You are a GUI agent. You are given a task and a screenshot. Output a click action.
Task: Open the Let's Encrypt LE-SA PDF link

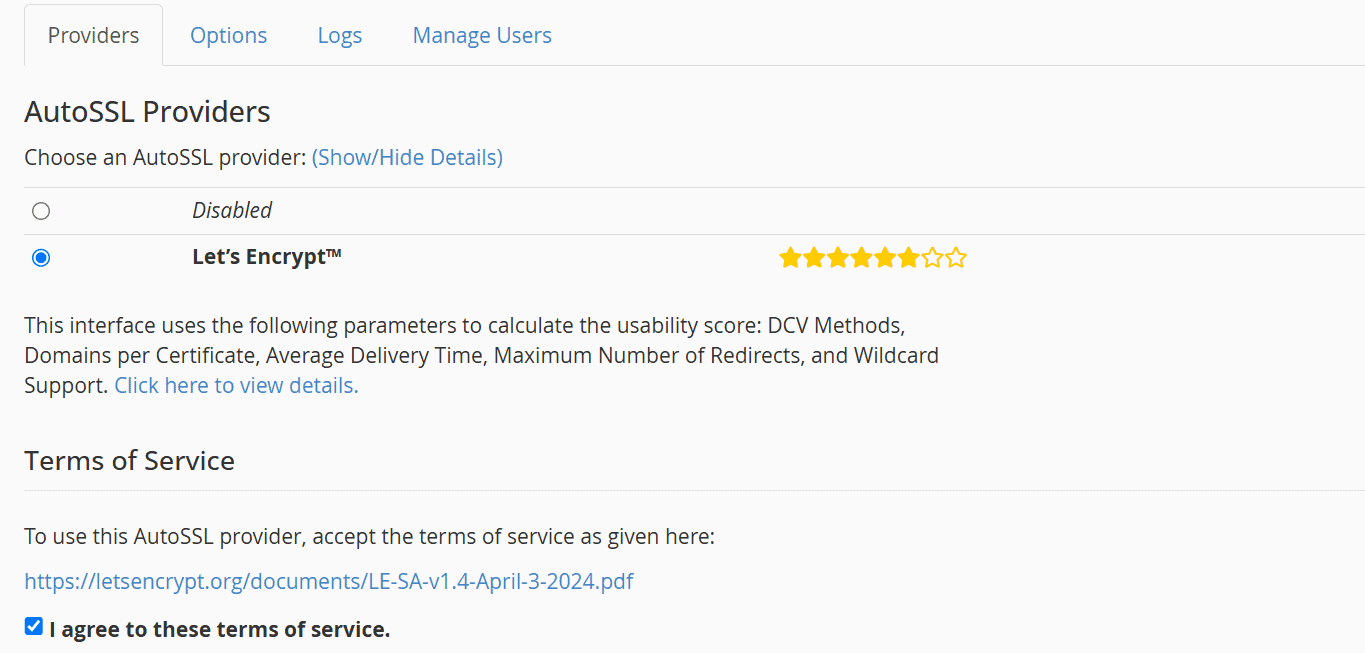point(329,581)
